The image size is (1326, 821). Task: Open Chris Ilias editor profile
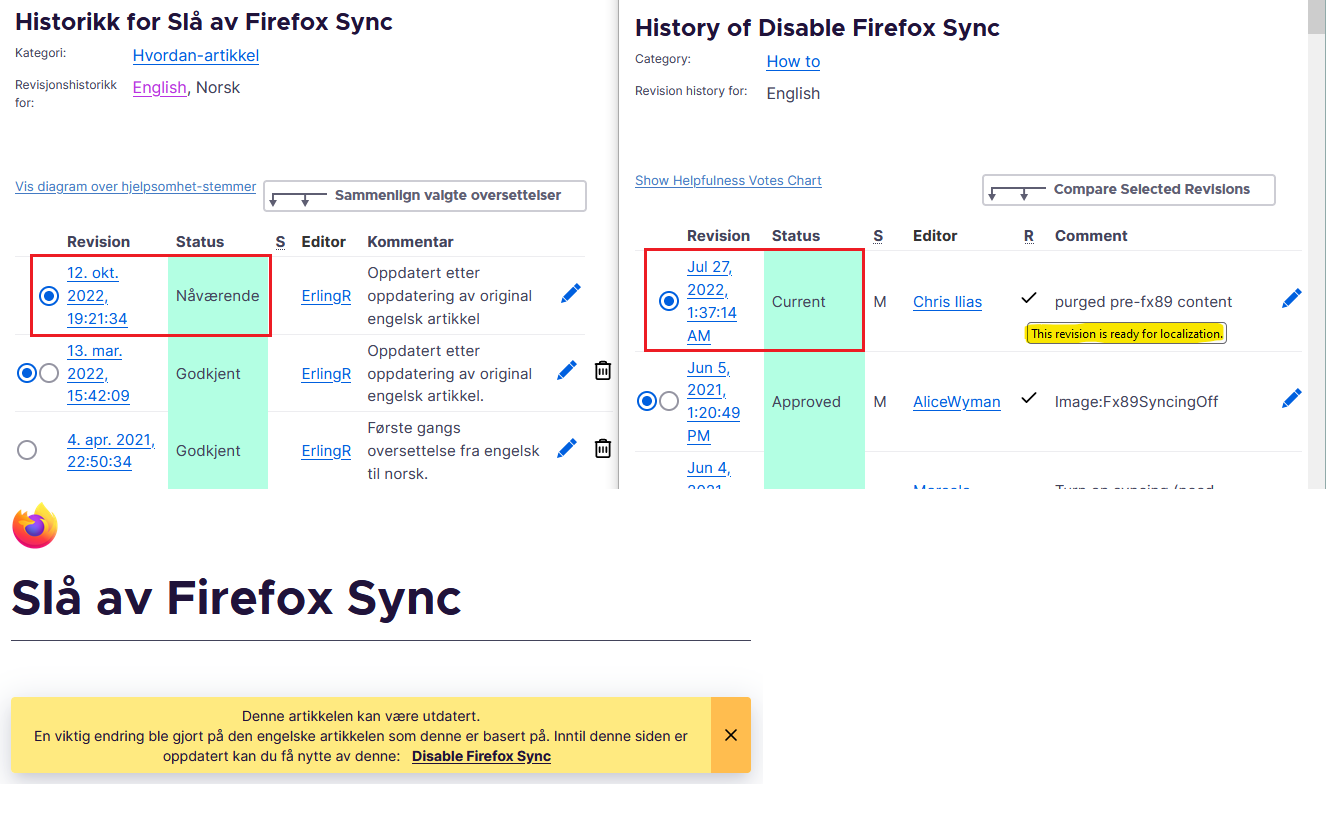[x=947, y=302]
